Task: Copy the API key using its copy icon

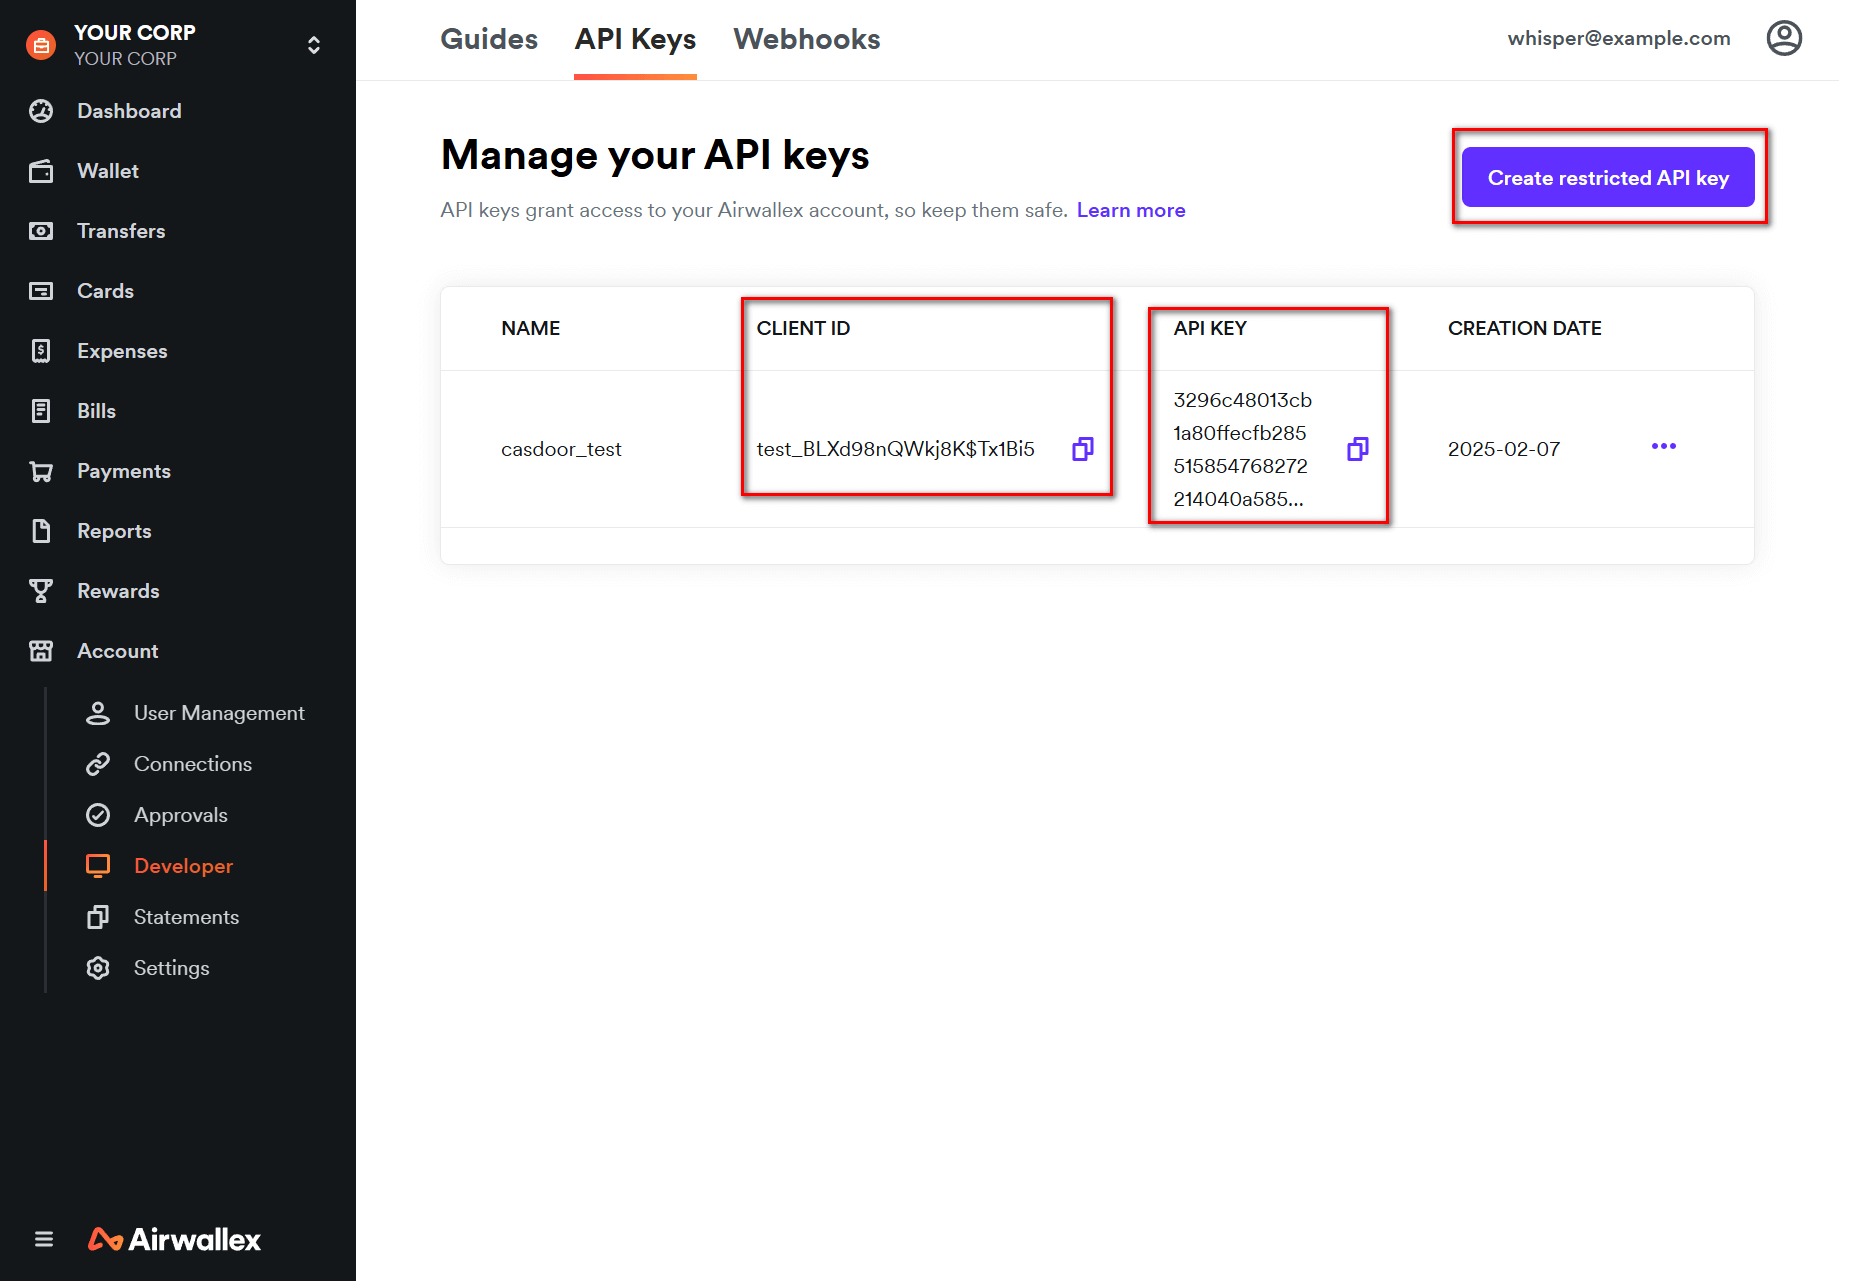Action: pyautogui.click(x=1356, y=449)
